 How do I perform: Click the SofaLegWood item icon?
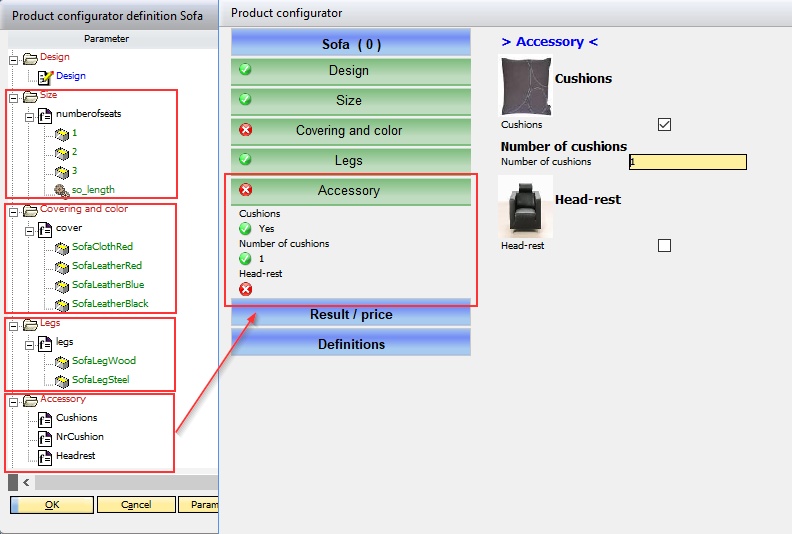tap(61, 361)
